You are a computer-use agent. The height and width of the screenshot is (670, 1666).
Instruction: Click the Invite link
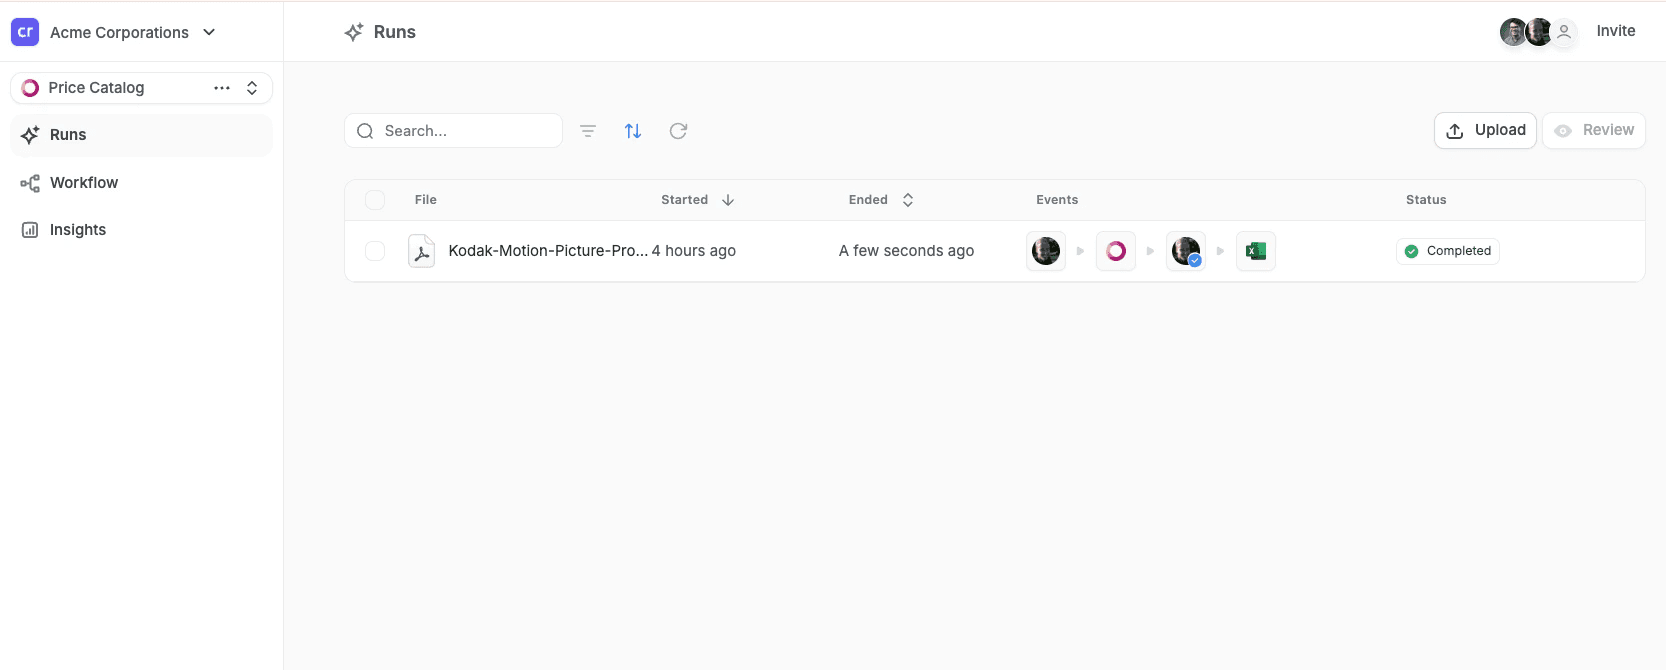(x=1616, y=31)
